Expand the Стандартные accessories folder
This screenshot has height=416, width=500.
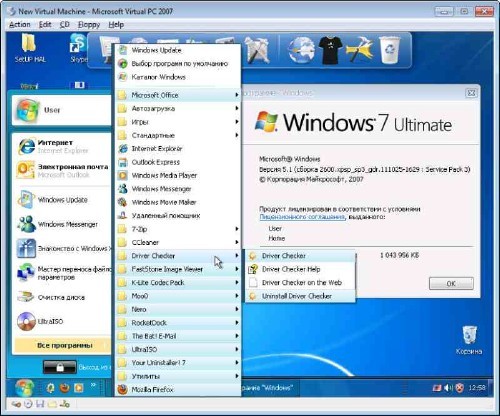pos(178,135)
